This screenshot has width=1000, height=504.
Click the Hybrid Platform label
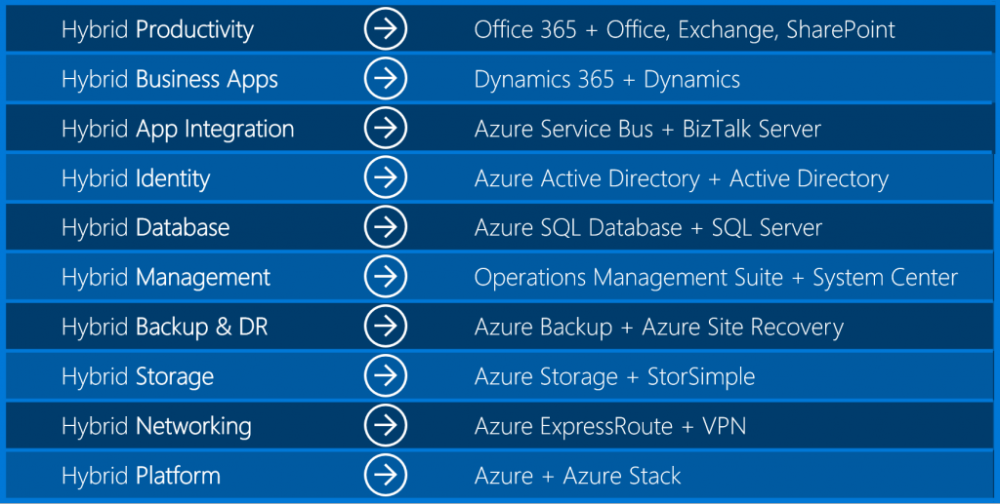click(140, 476)
